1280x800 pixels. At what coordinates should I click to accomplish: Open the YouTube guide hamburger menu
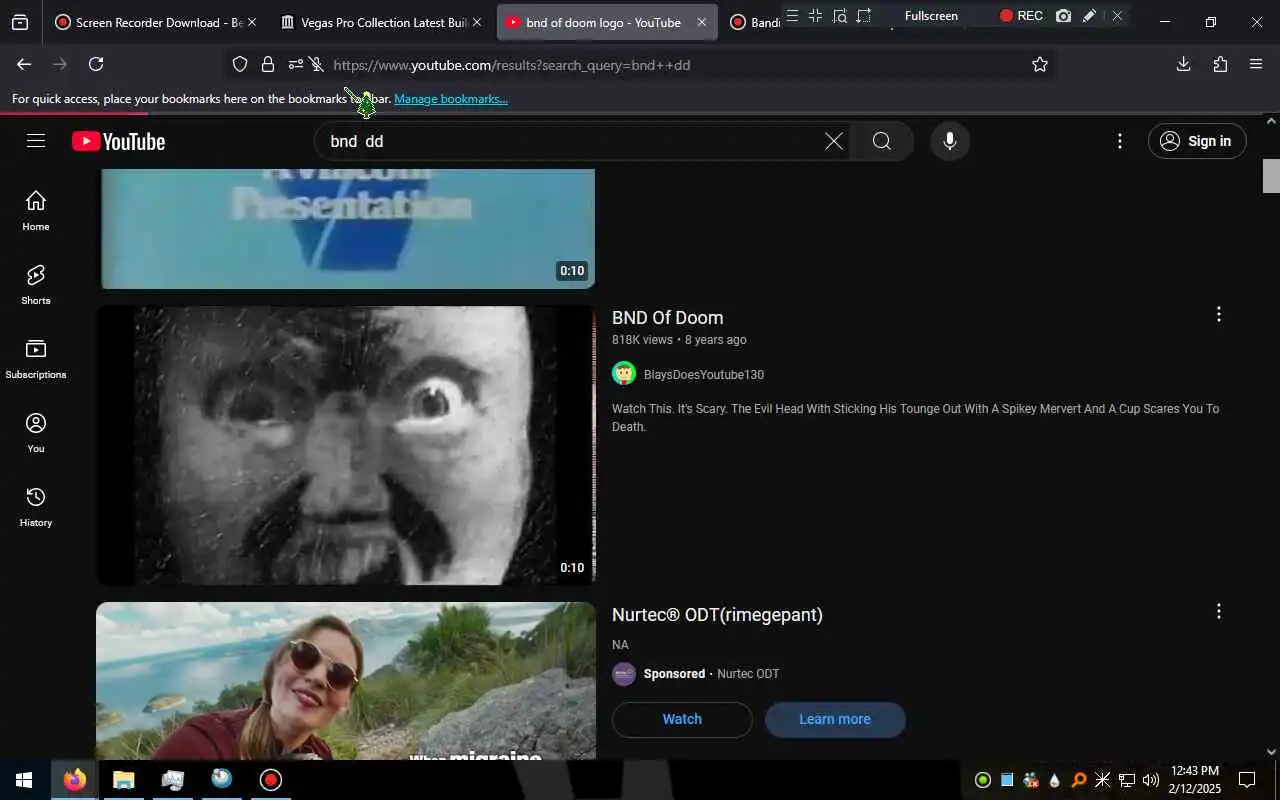(x=36, y=141)
